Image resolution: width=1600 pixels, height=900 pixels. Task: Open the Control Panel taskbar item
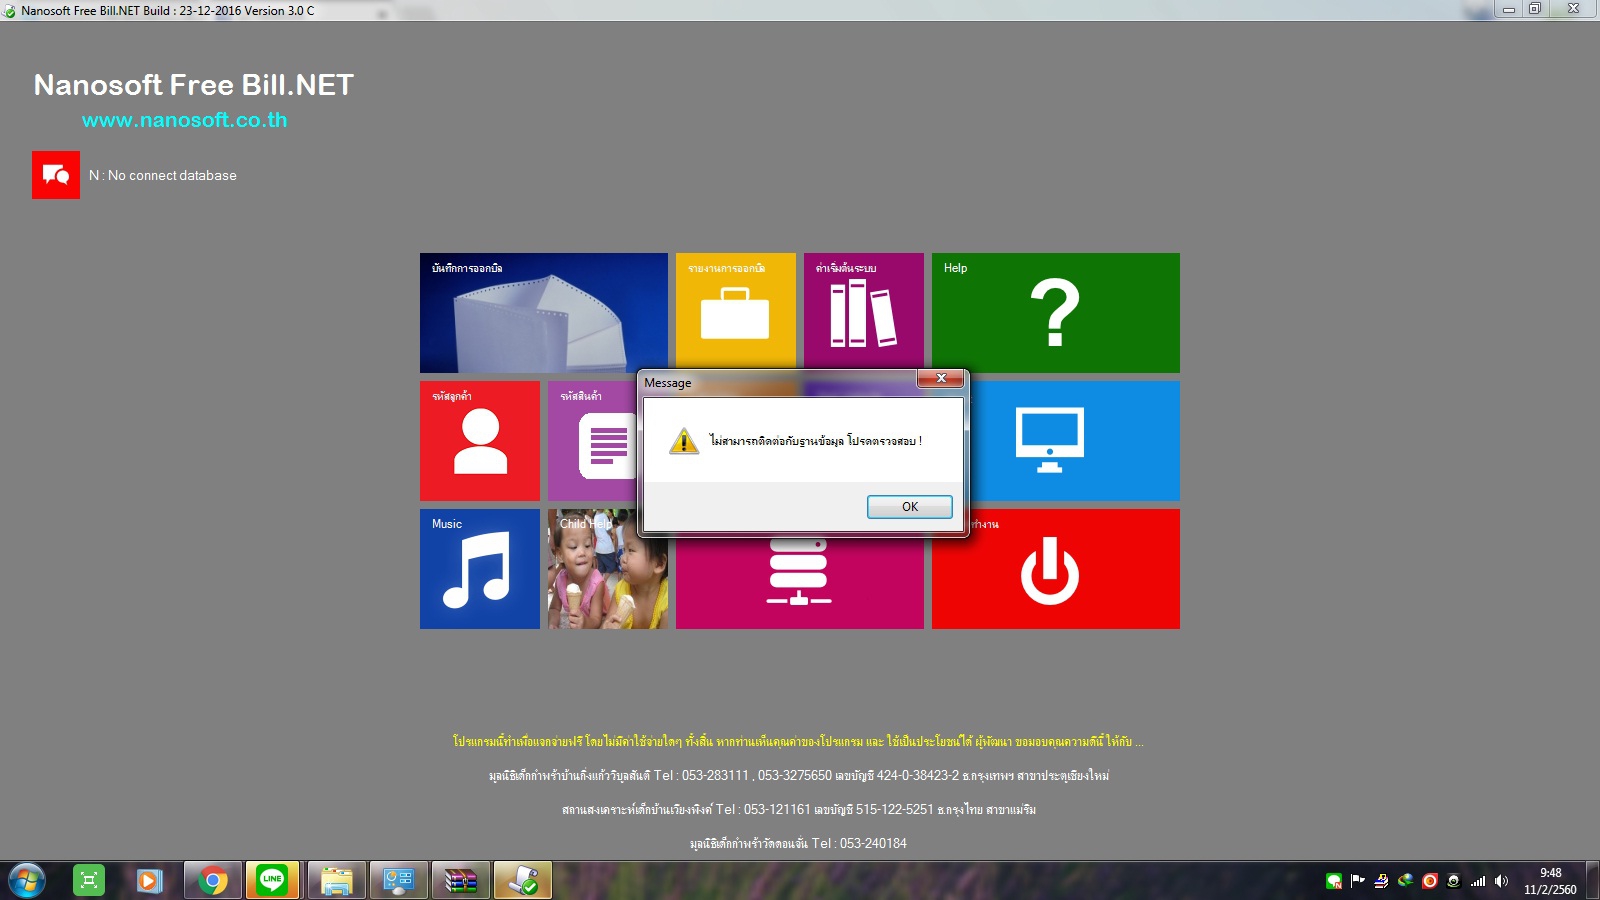(x=398, y=881)
